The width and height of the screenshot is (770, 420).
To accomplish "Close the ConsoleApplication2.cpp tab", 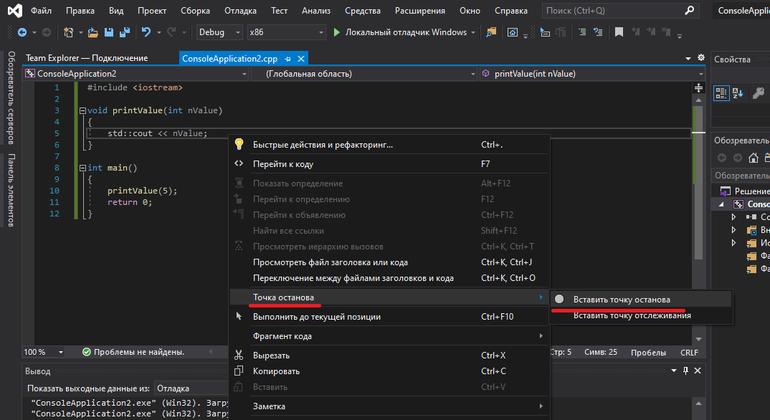I will (x=301, y=59).
